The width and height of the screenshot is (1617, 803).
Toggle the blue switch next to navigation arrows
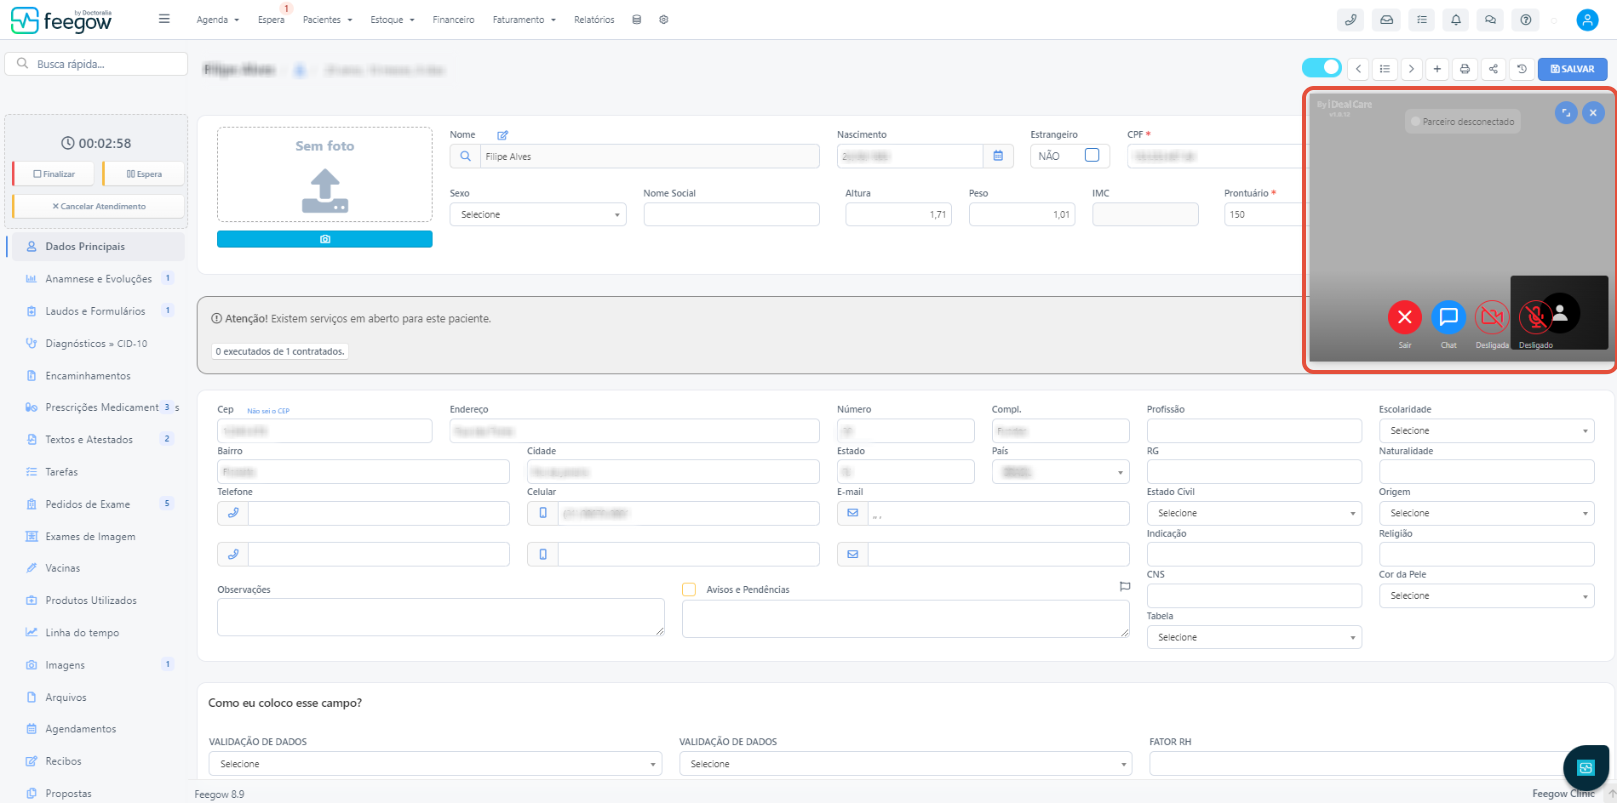(x=1321, y=67)
